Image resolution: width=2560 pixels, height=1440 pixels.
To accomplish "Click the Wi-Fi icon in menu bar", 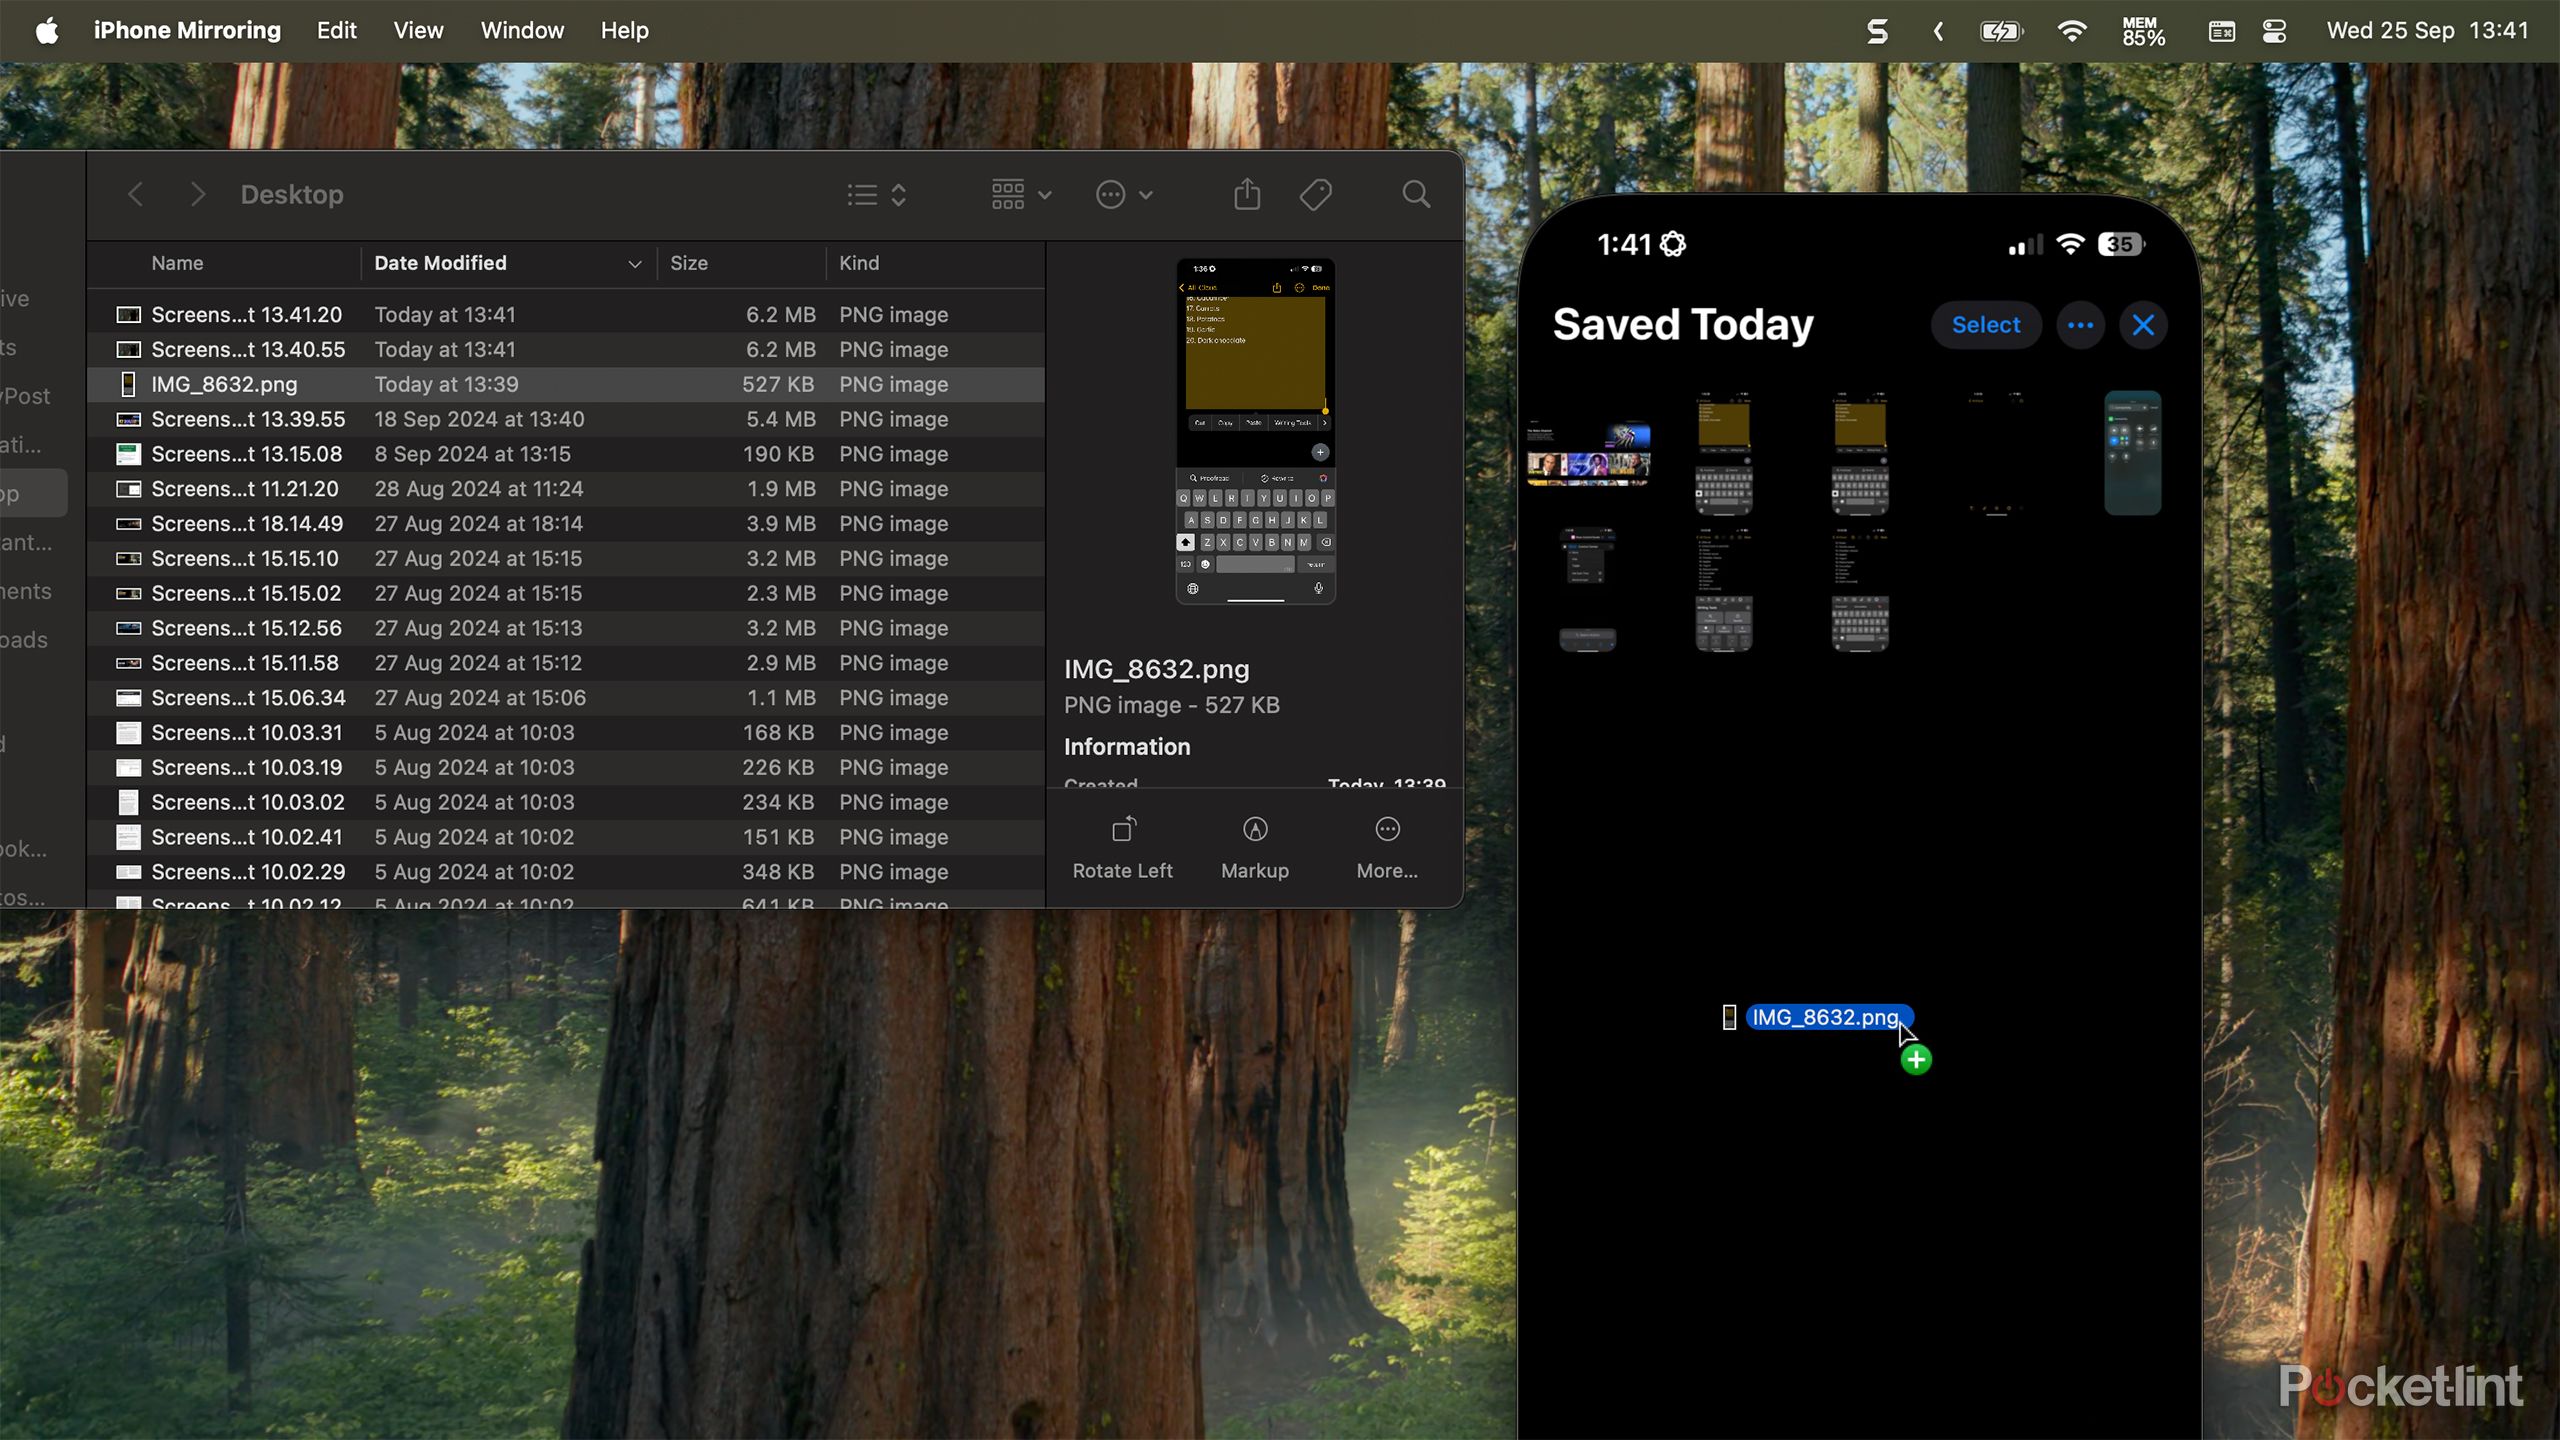I will click(2071, 31).
